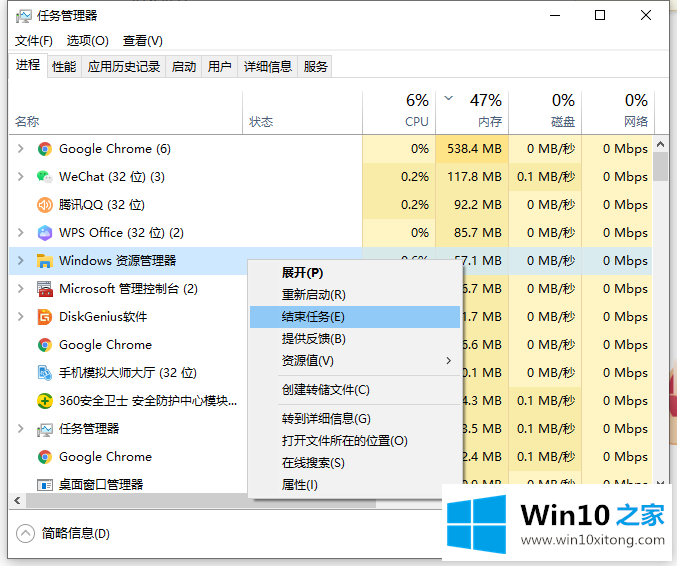Sort by the 状态 column header
This screenshot has height=566, width=677.
click(303, 112)
